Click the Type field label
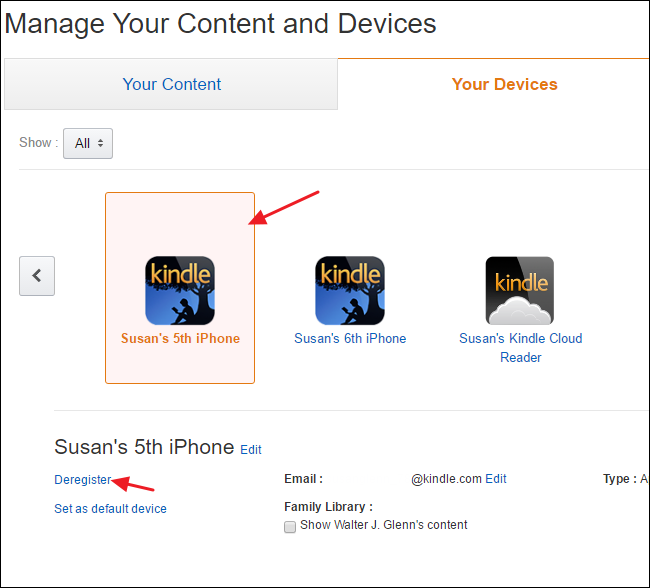This screenshot has height=588, width=650. pos(618,479)
